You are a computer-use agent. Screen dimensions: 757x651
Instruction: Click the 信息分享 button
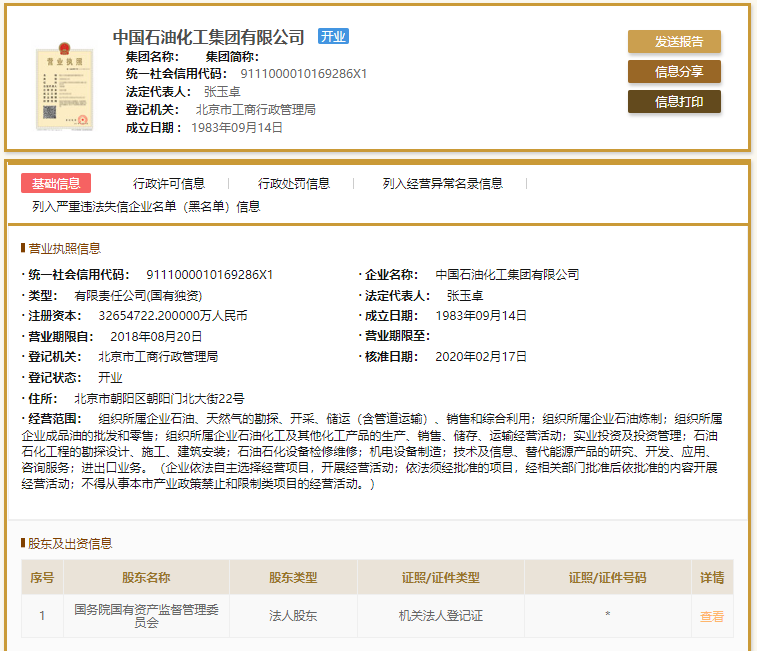tap(674, 71)
